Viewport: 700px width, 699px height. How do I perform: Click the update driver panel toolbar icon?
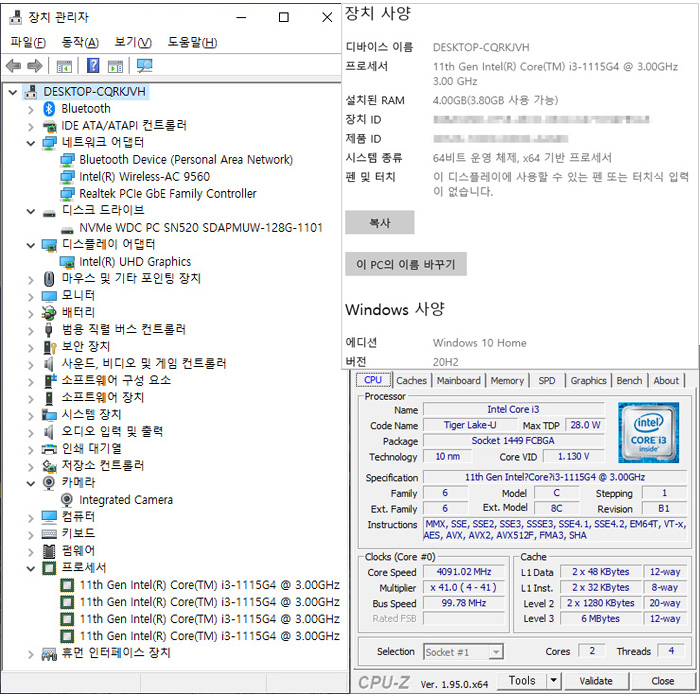[x=115, y=67]
